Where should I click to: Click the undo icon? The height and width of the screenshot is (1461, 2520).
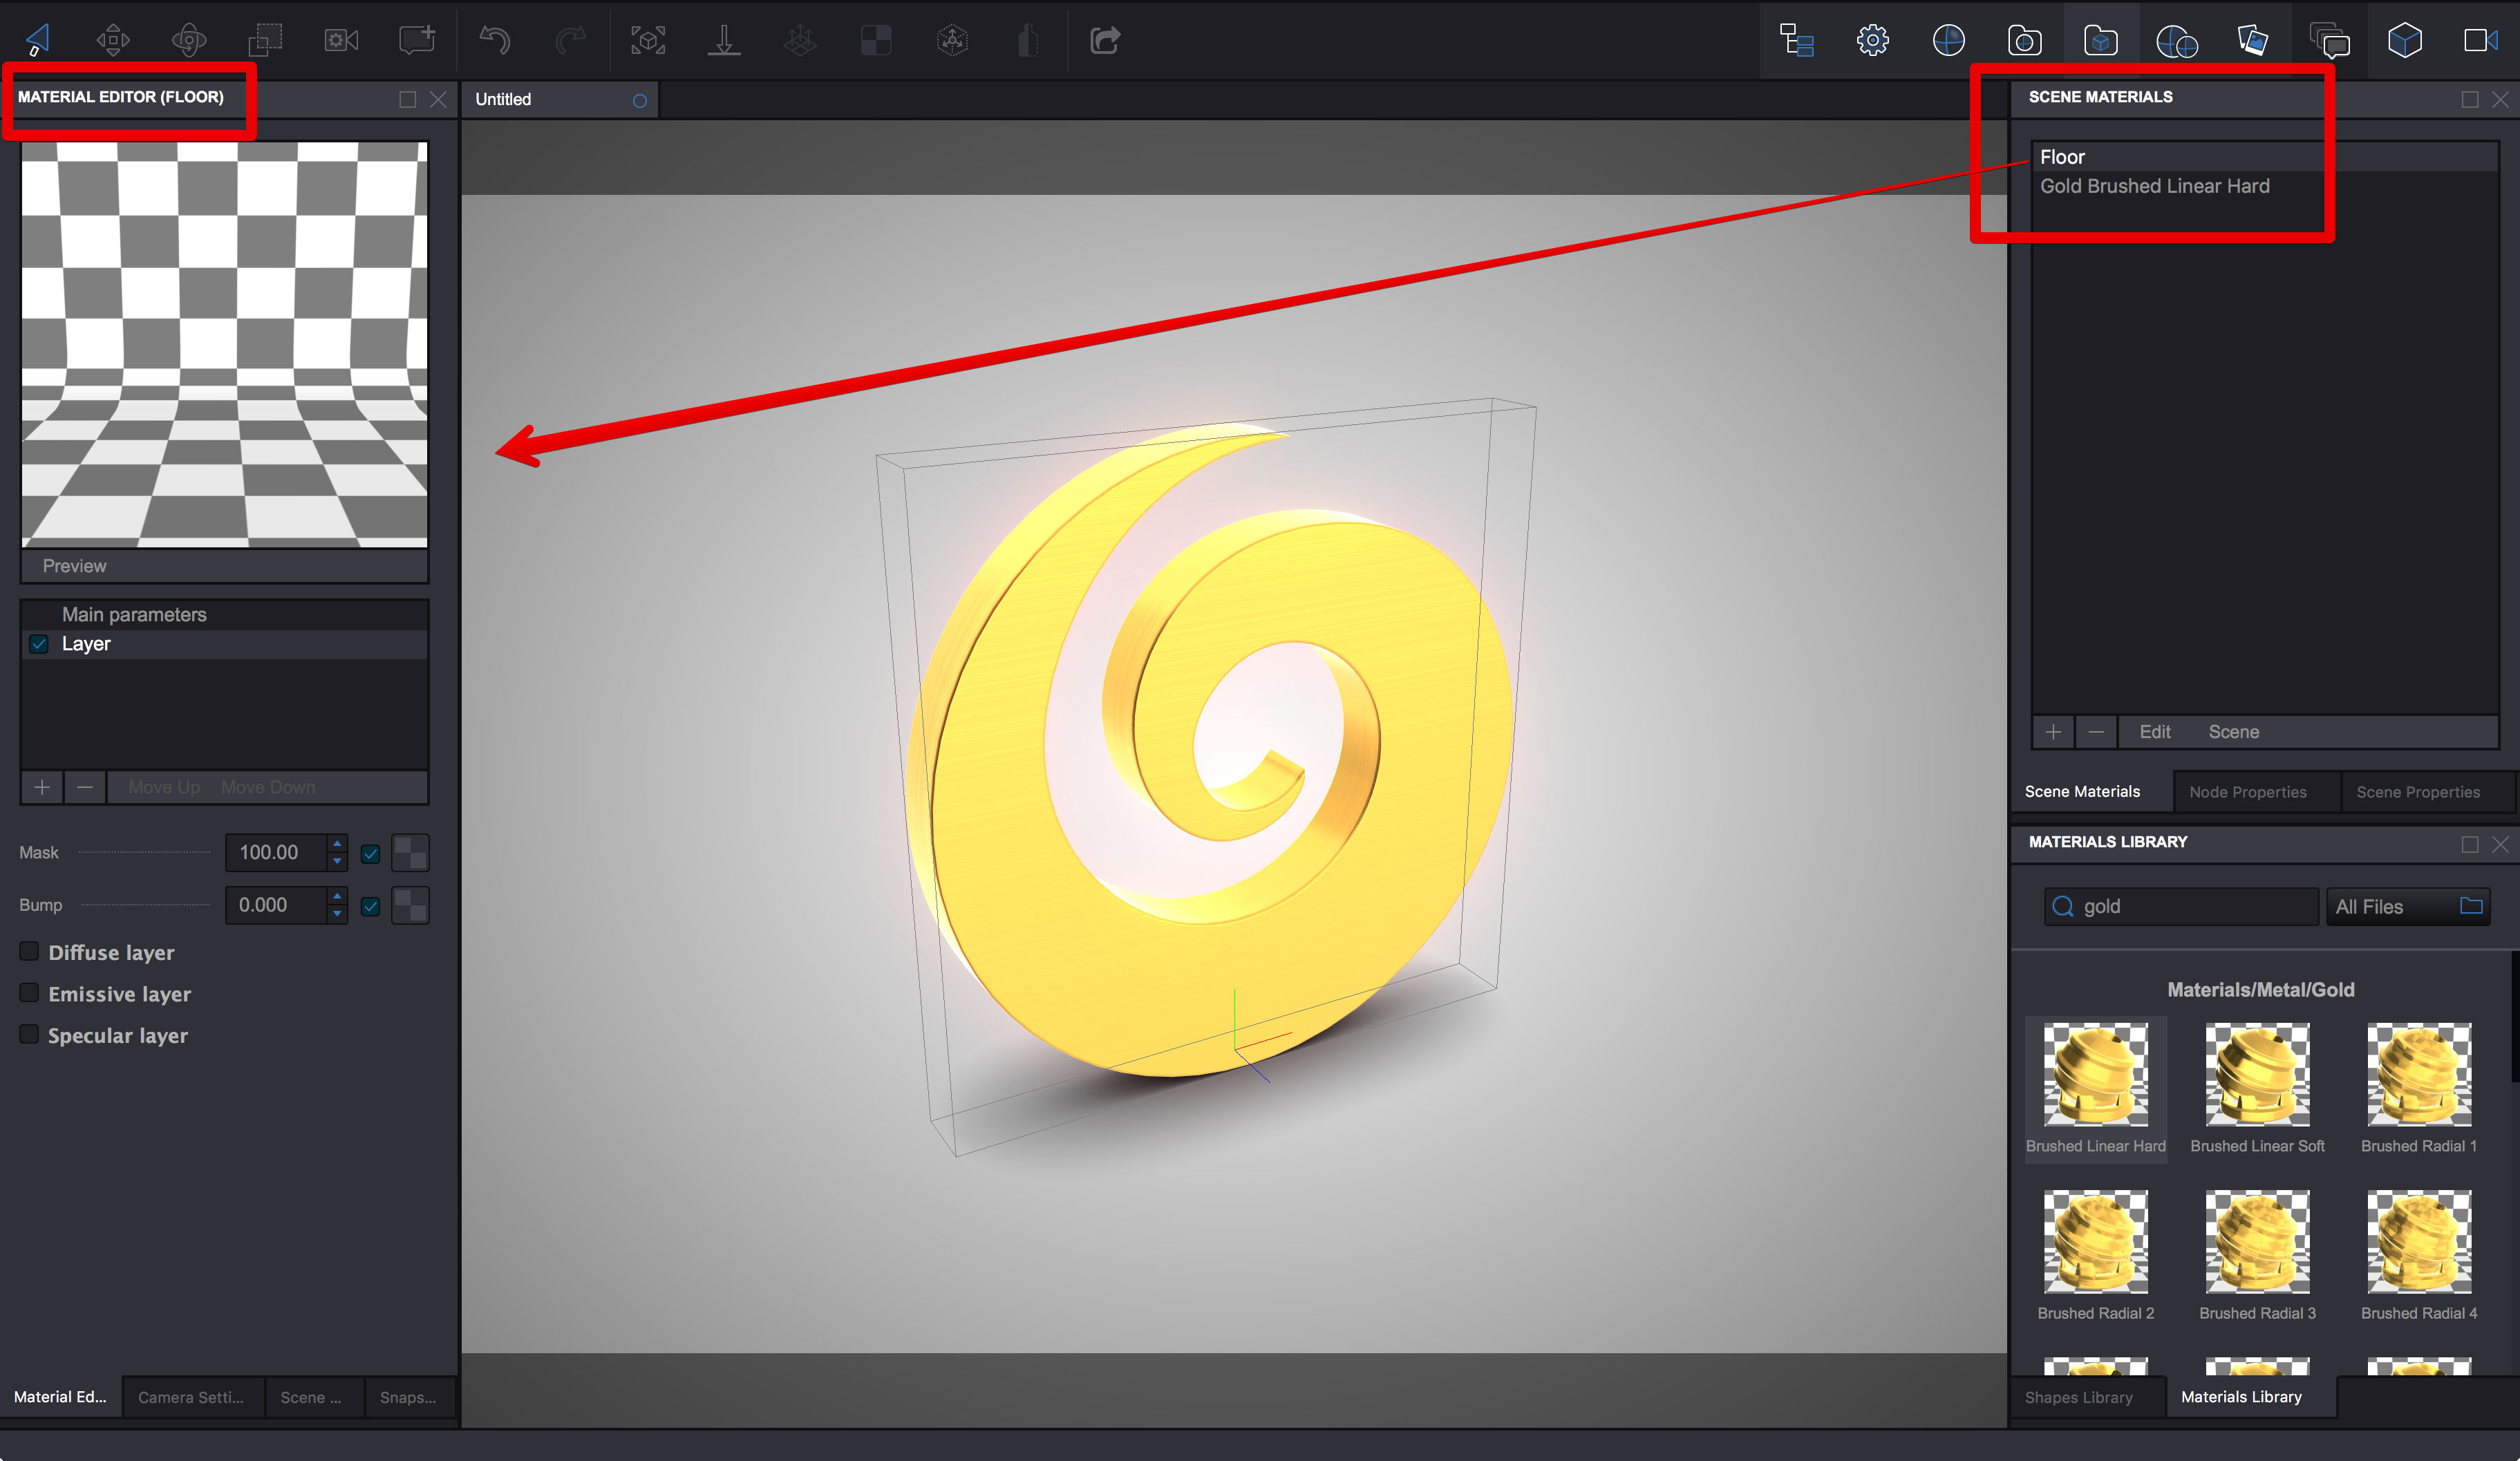tap(492, 40)
